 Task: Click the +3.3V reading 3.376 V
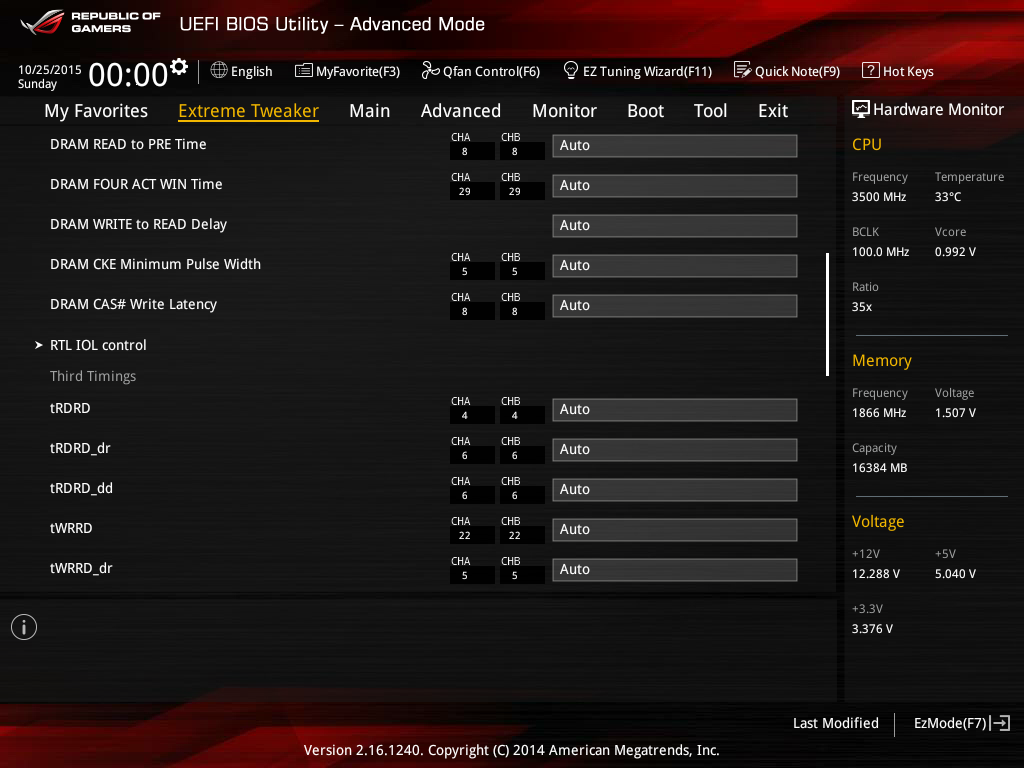[x=872, y=629]
